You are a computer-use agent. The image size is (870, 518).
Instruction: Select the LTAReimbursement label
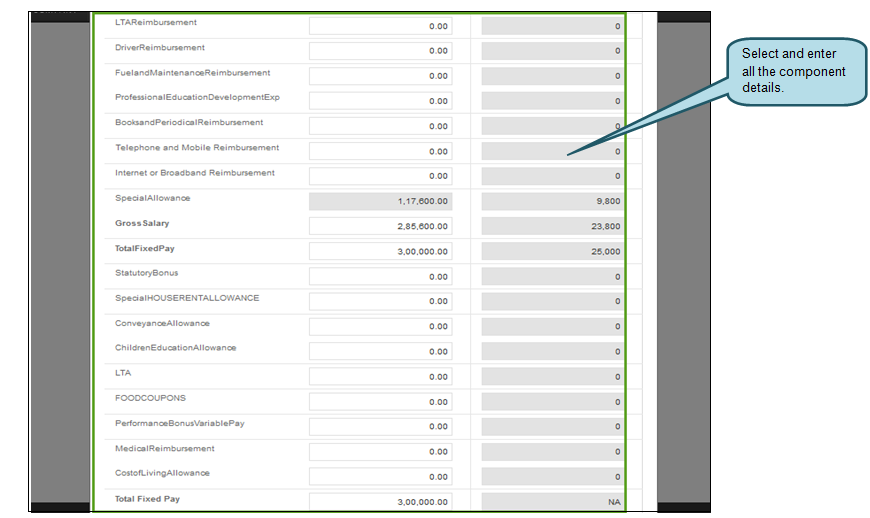(156, 22)
